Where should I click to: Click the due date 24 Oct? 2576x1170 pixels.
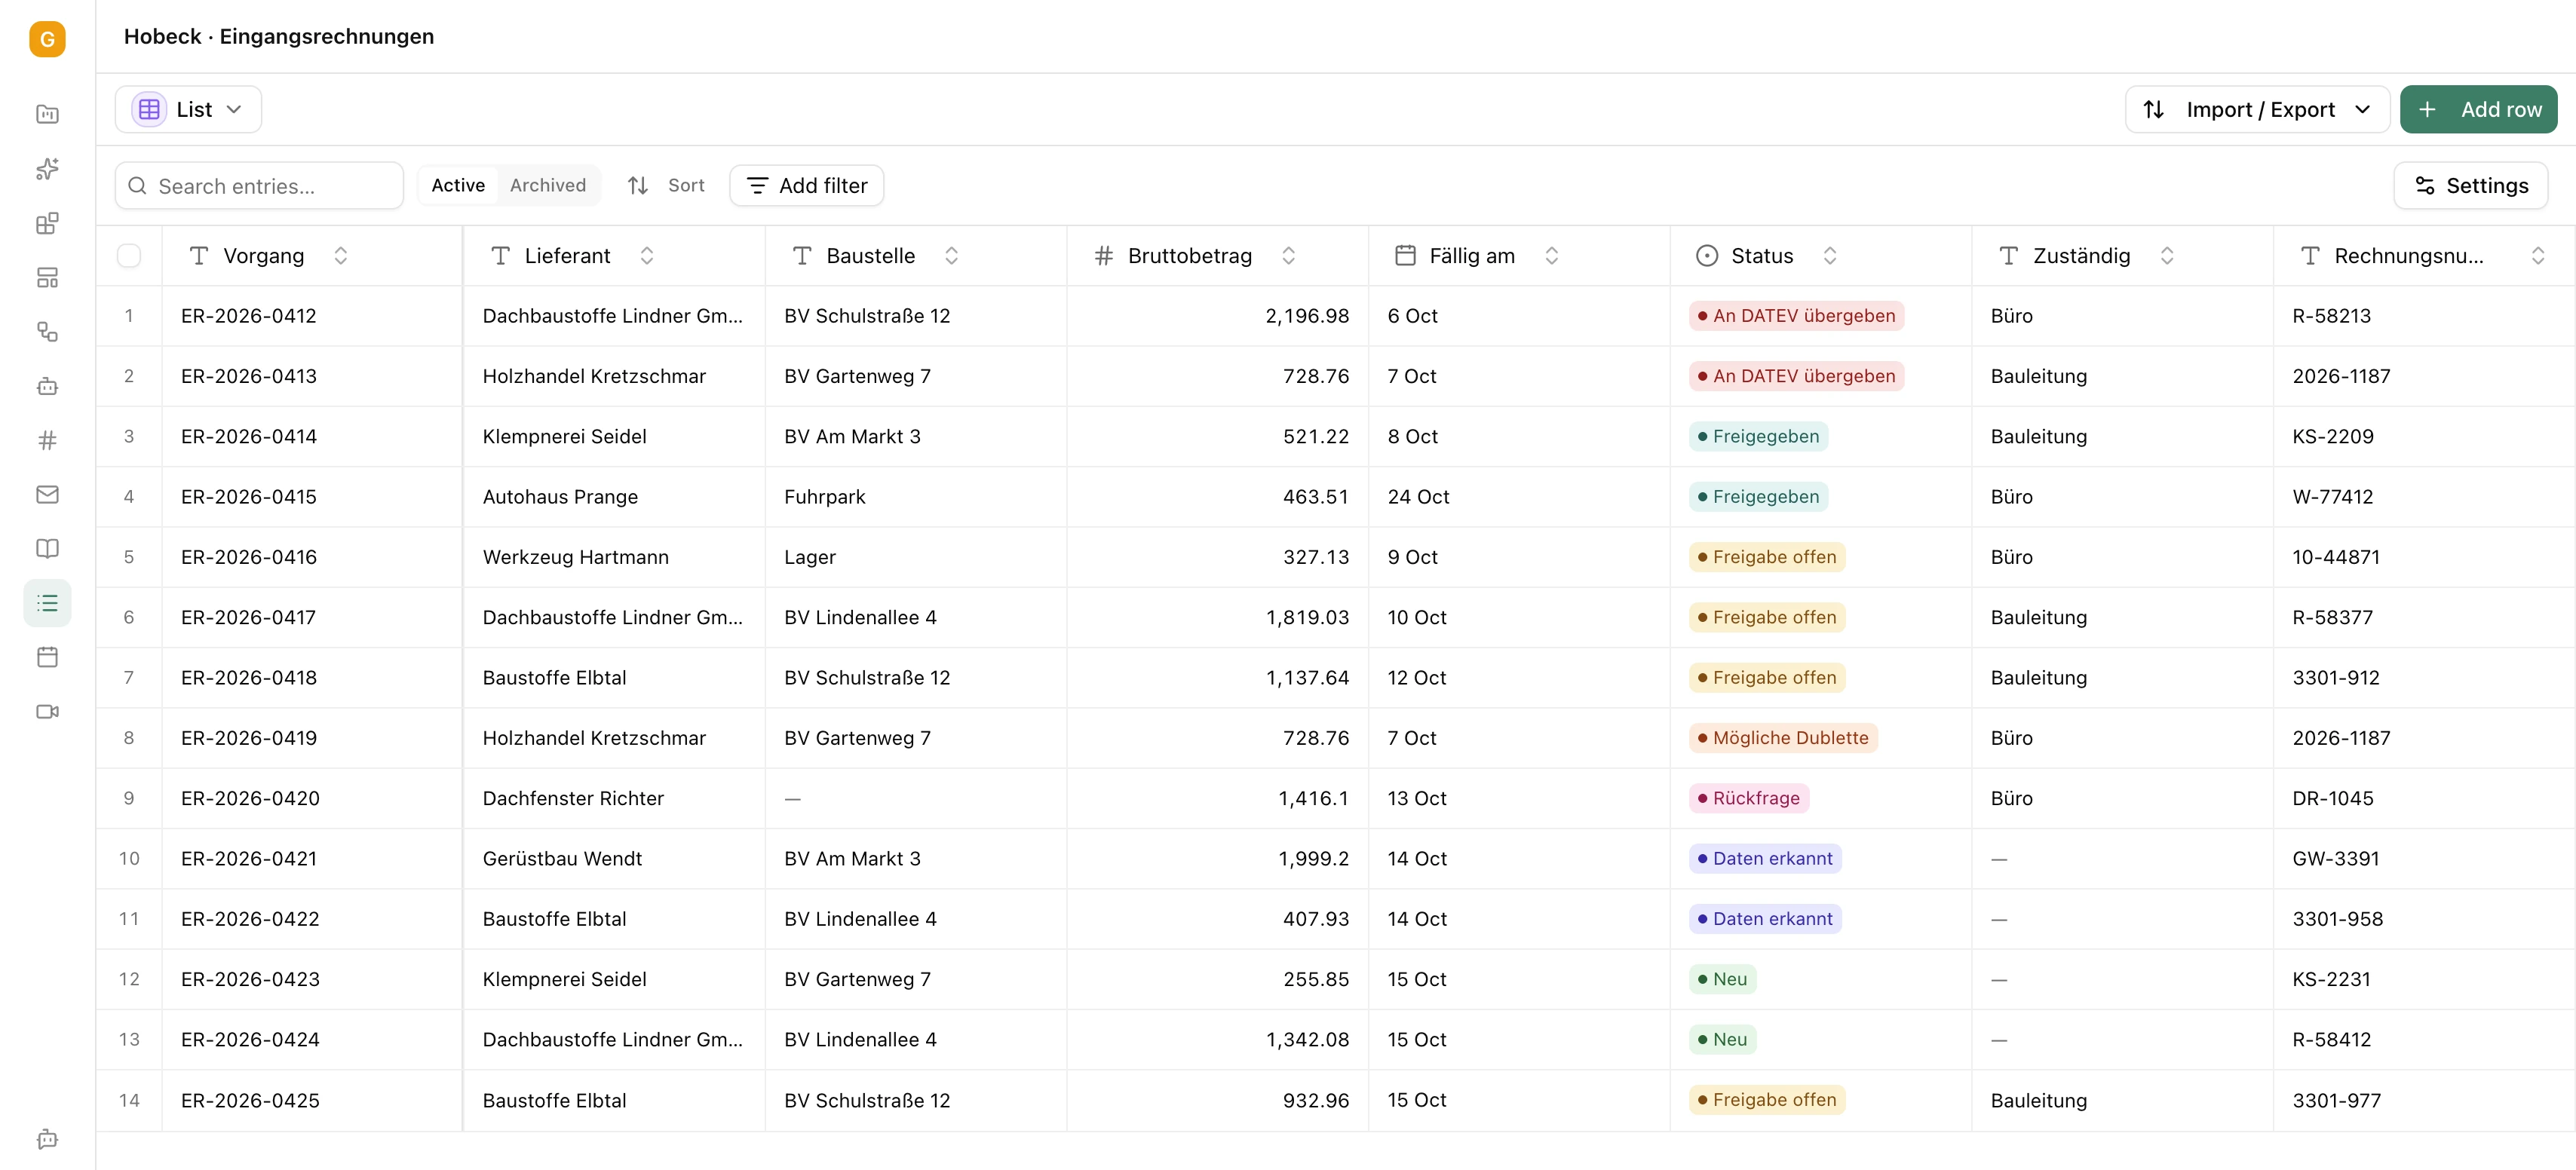tap(1418, 497)
